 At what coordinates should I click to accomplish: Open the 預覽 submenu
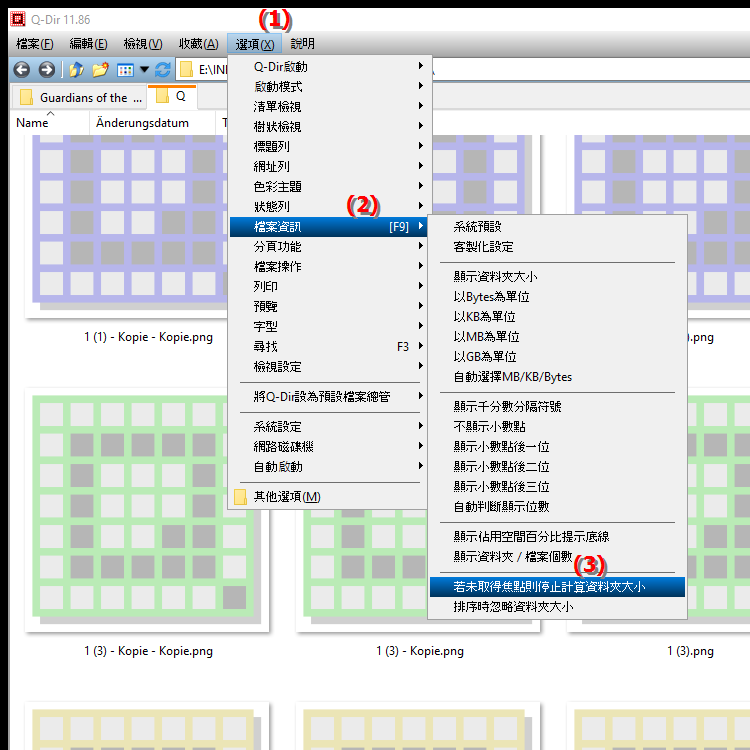(x=330, y=307)
